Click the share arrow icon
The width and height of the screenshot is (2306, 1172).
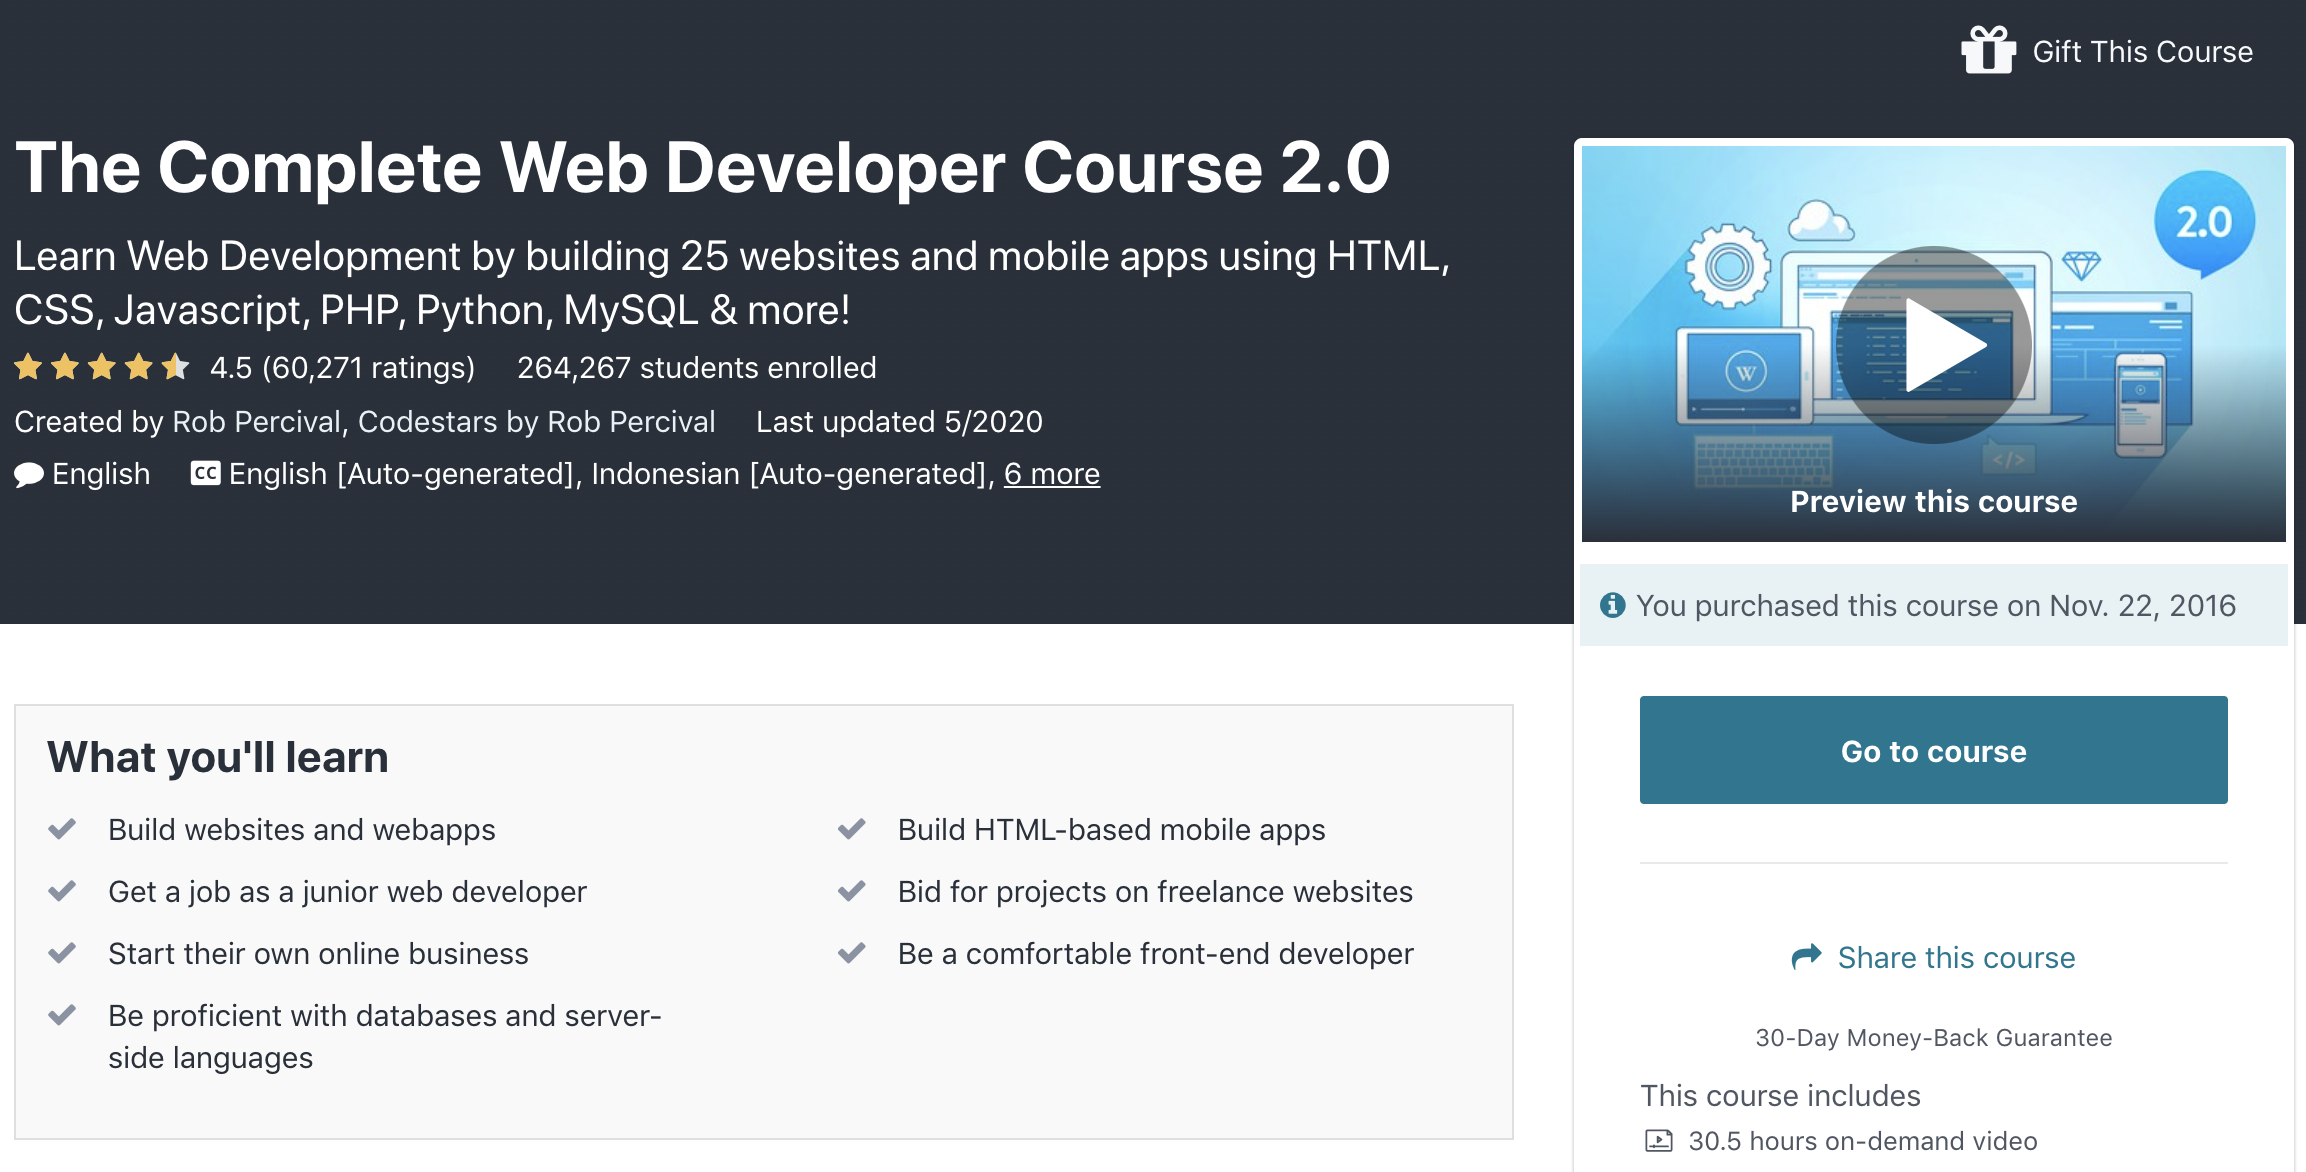point(1806,957)
